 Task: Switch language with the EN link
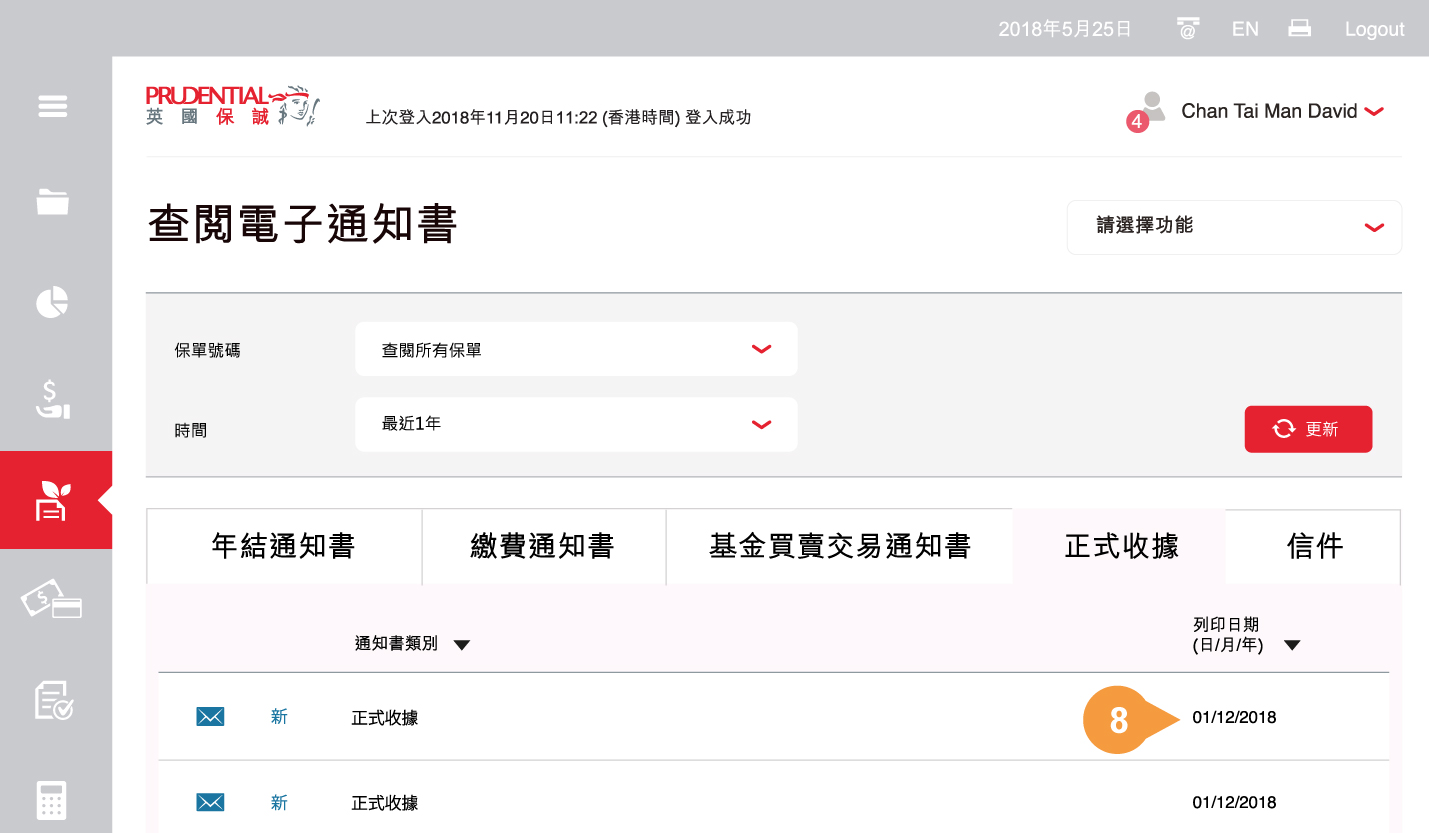click(x=1245, y=29)
